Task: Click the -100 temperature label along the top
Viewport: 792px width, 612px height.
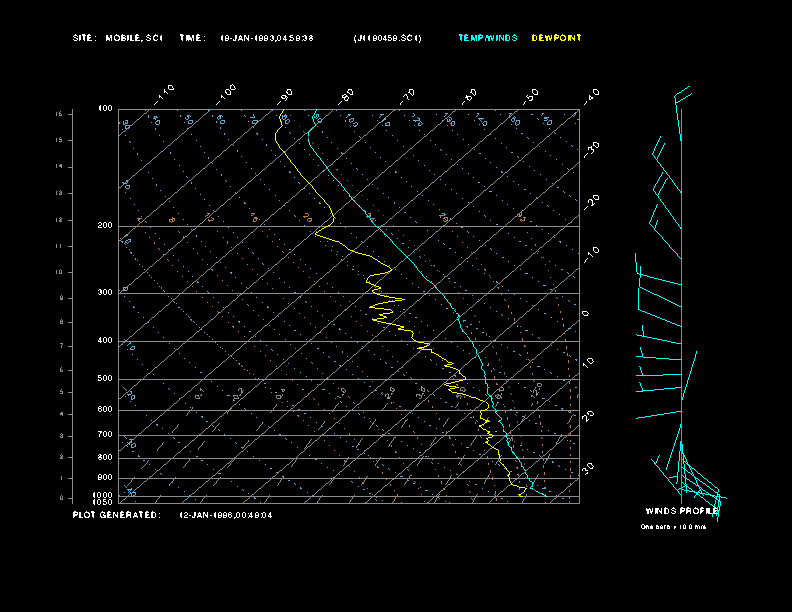Action: click(225, 94)
